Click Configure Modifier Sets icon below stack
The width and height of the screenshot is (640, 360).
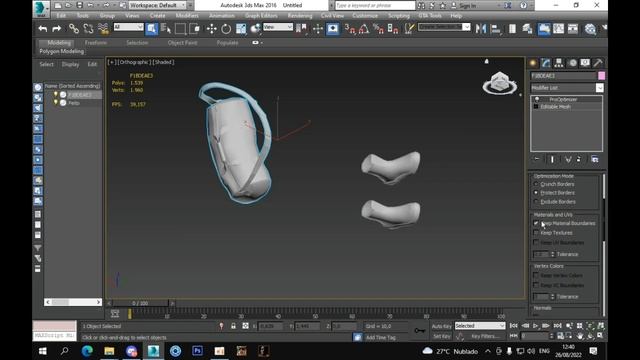pyautogui.click(x=595, y=160)
